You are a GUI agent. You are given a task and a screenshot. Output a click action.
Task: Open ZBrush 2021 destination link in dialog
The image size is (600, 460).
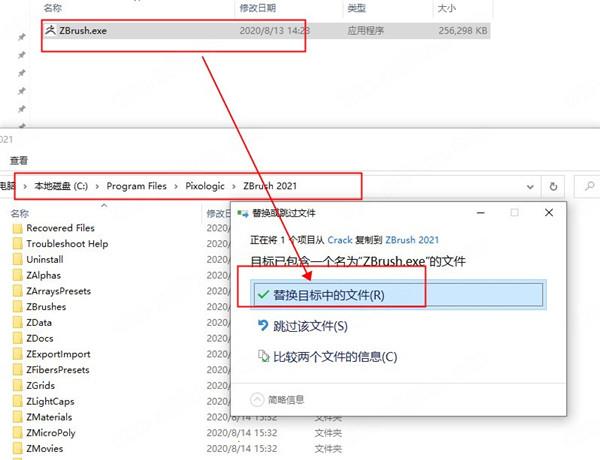[412, 240]
